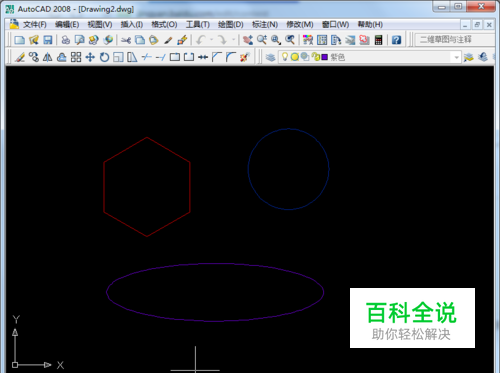Select the Cut scissors icon

tap(126, 40)
